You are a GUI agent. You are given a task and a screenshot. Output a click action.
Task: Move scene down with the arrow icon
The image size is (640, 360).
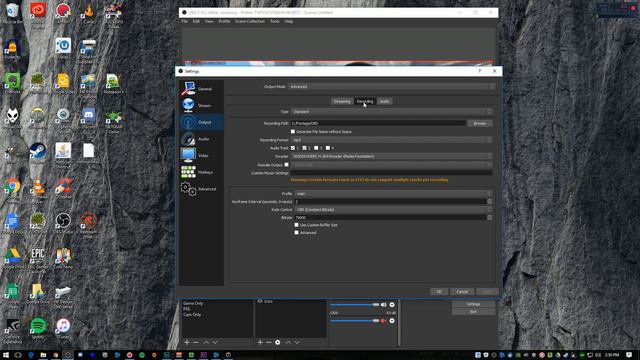pyautogui.click(x=215, y=342)
